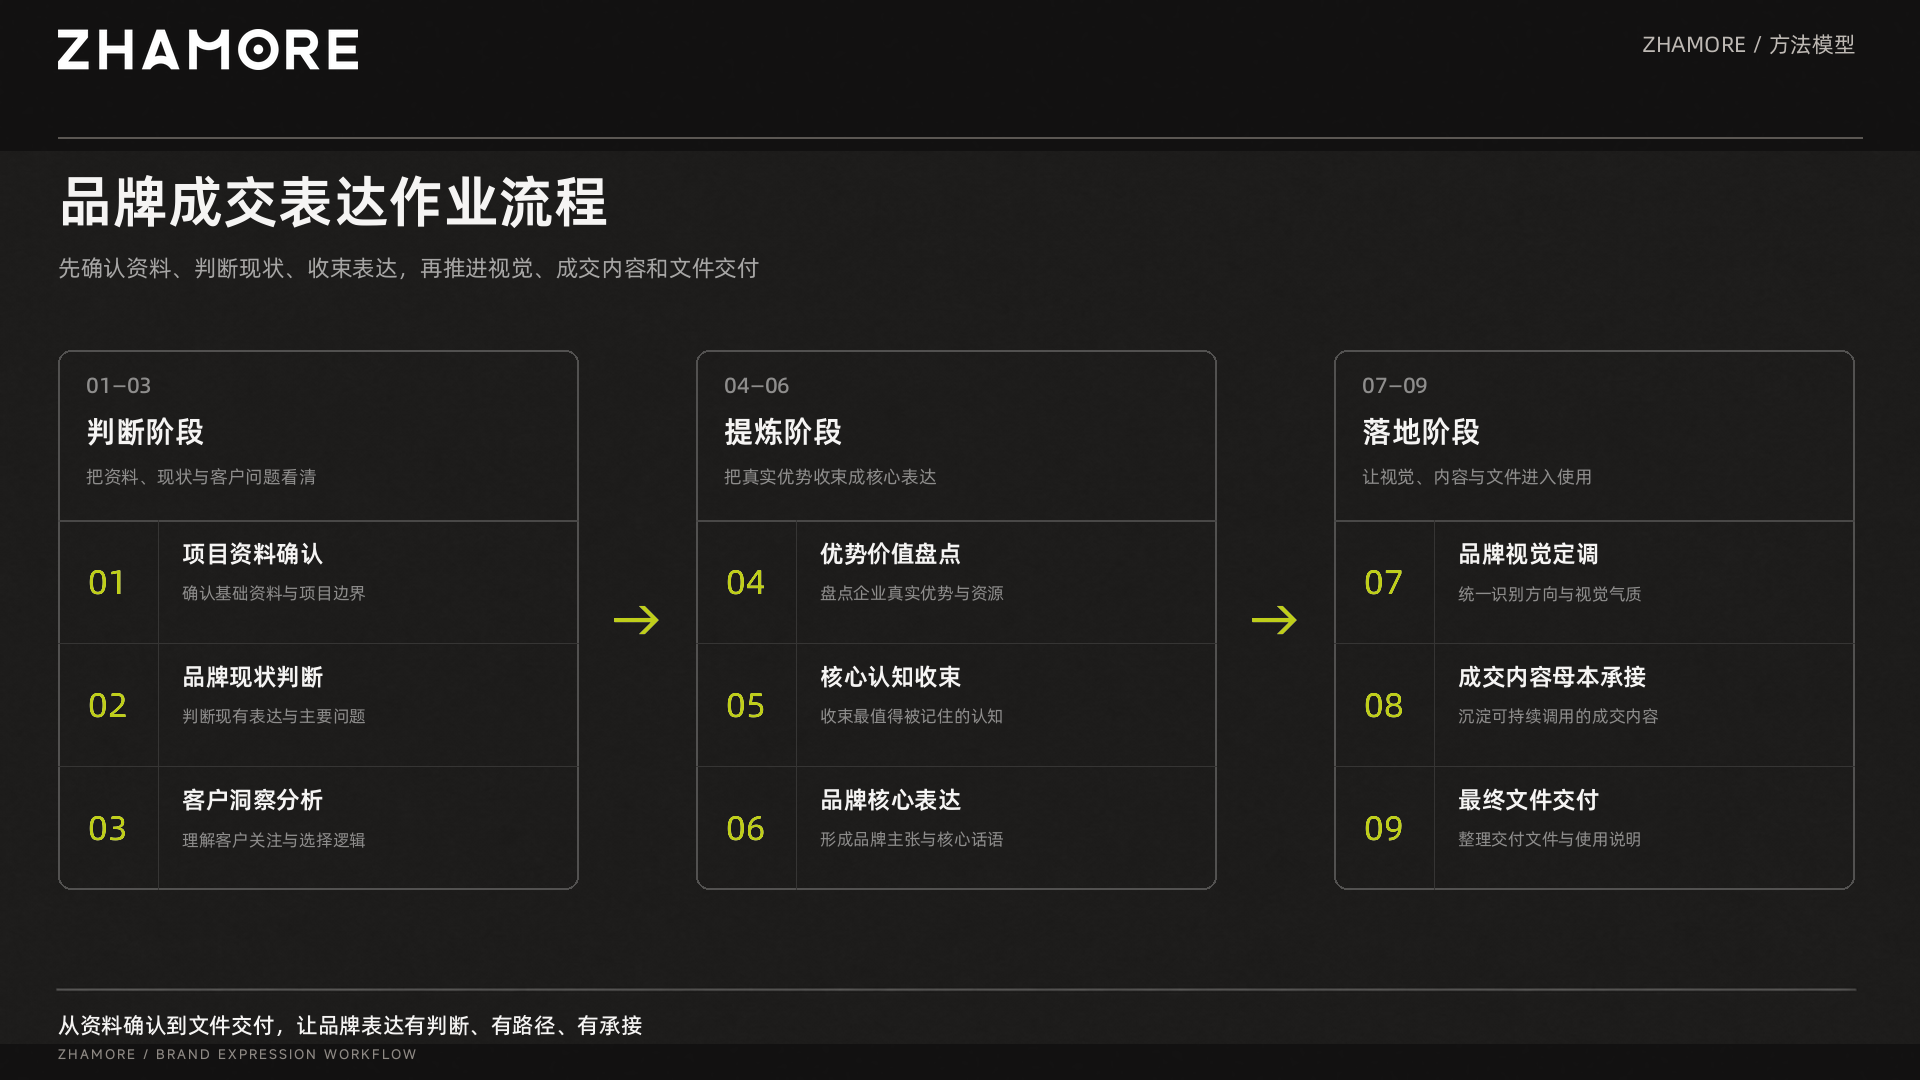
Task: Click 确认基础资料与项目边界 description
Action: pyautogui.click(x=274, y=593)
